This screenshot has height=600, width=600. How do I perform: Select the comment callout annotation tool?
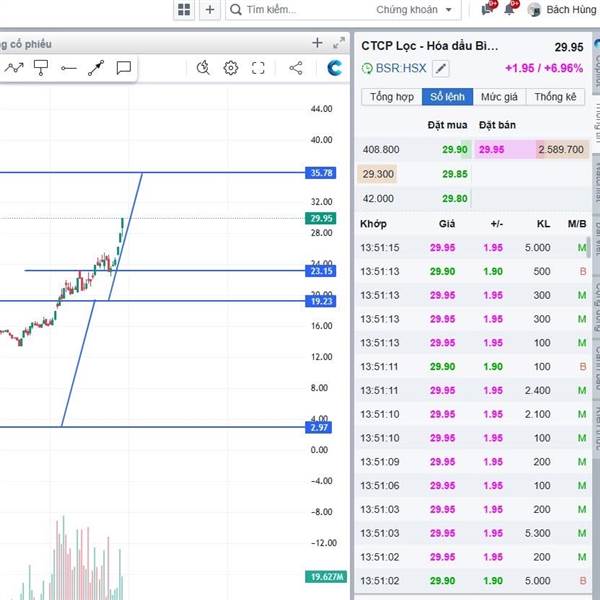tap(124, 68)
